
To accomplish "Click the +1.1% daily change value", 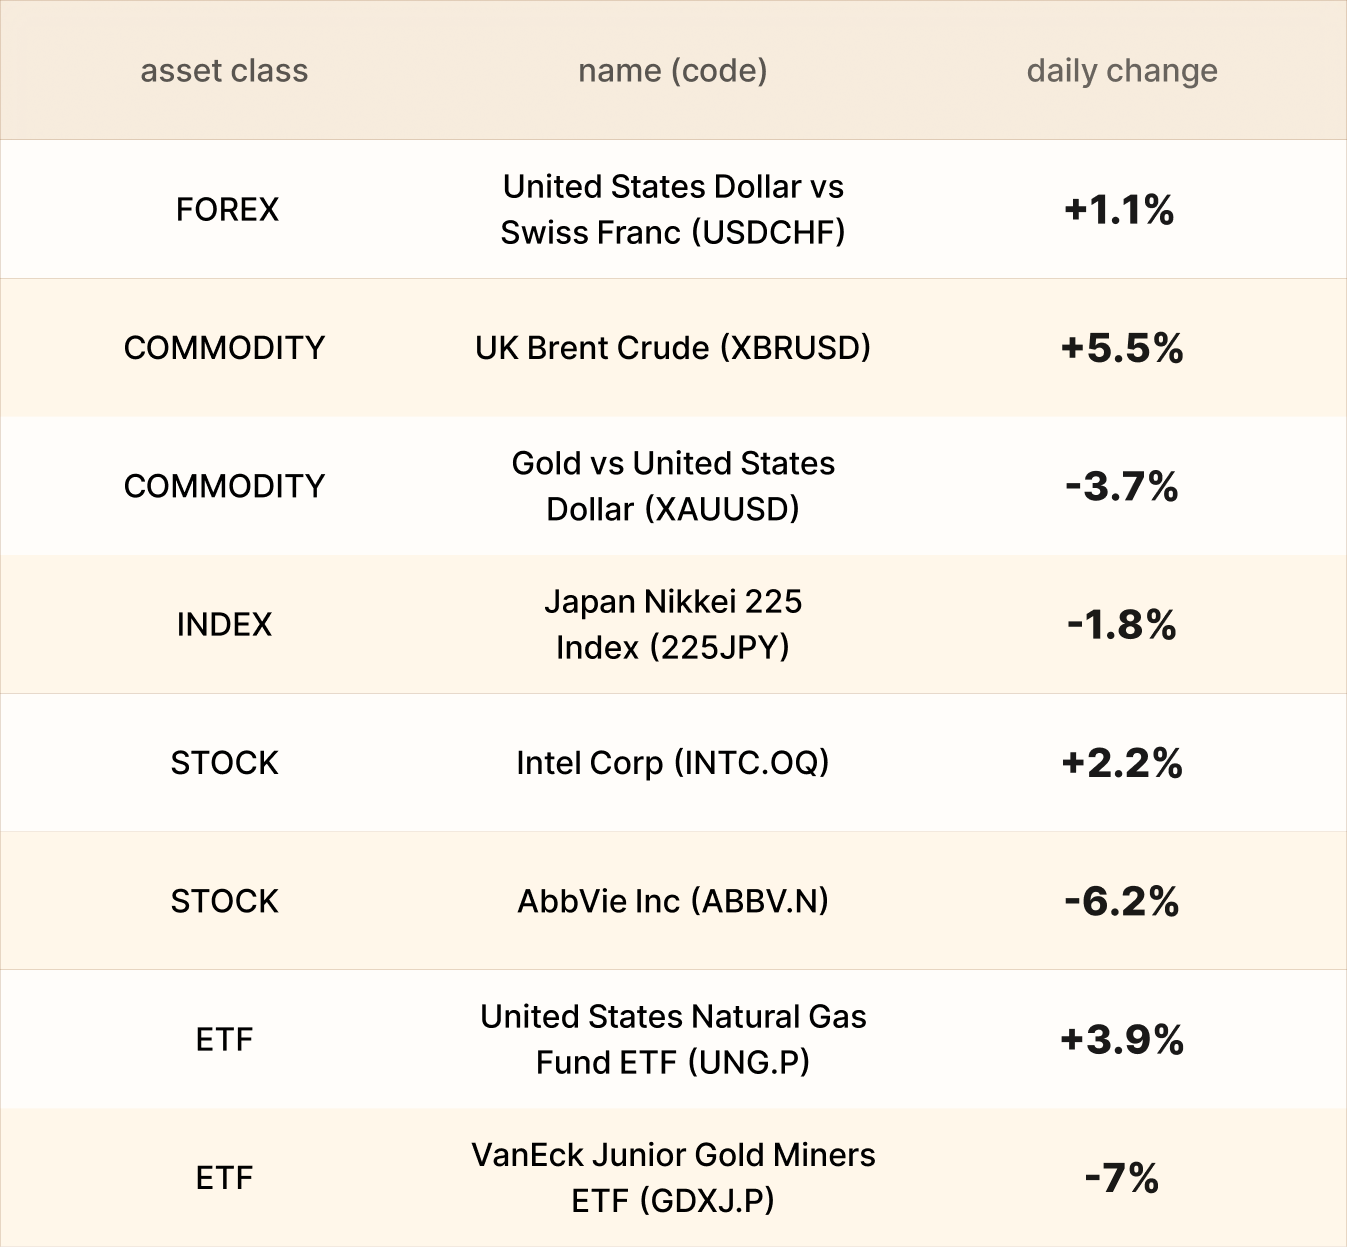I will [x=1120, y=210].
